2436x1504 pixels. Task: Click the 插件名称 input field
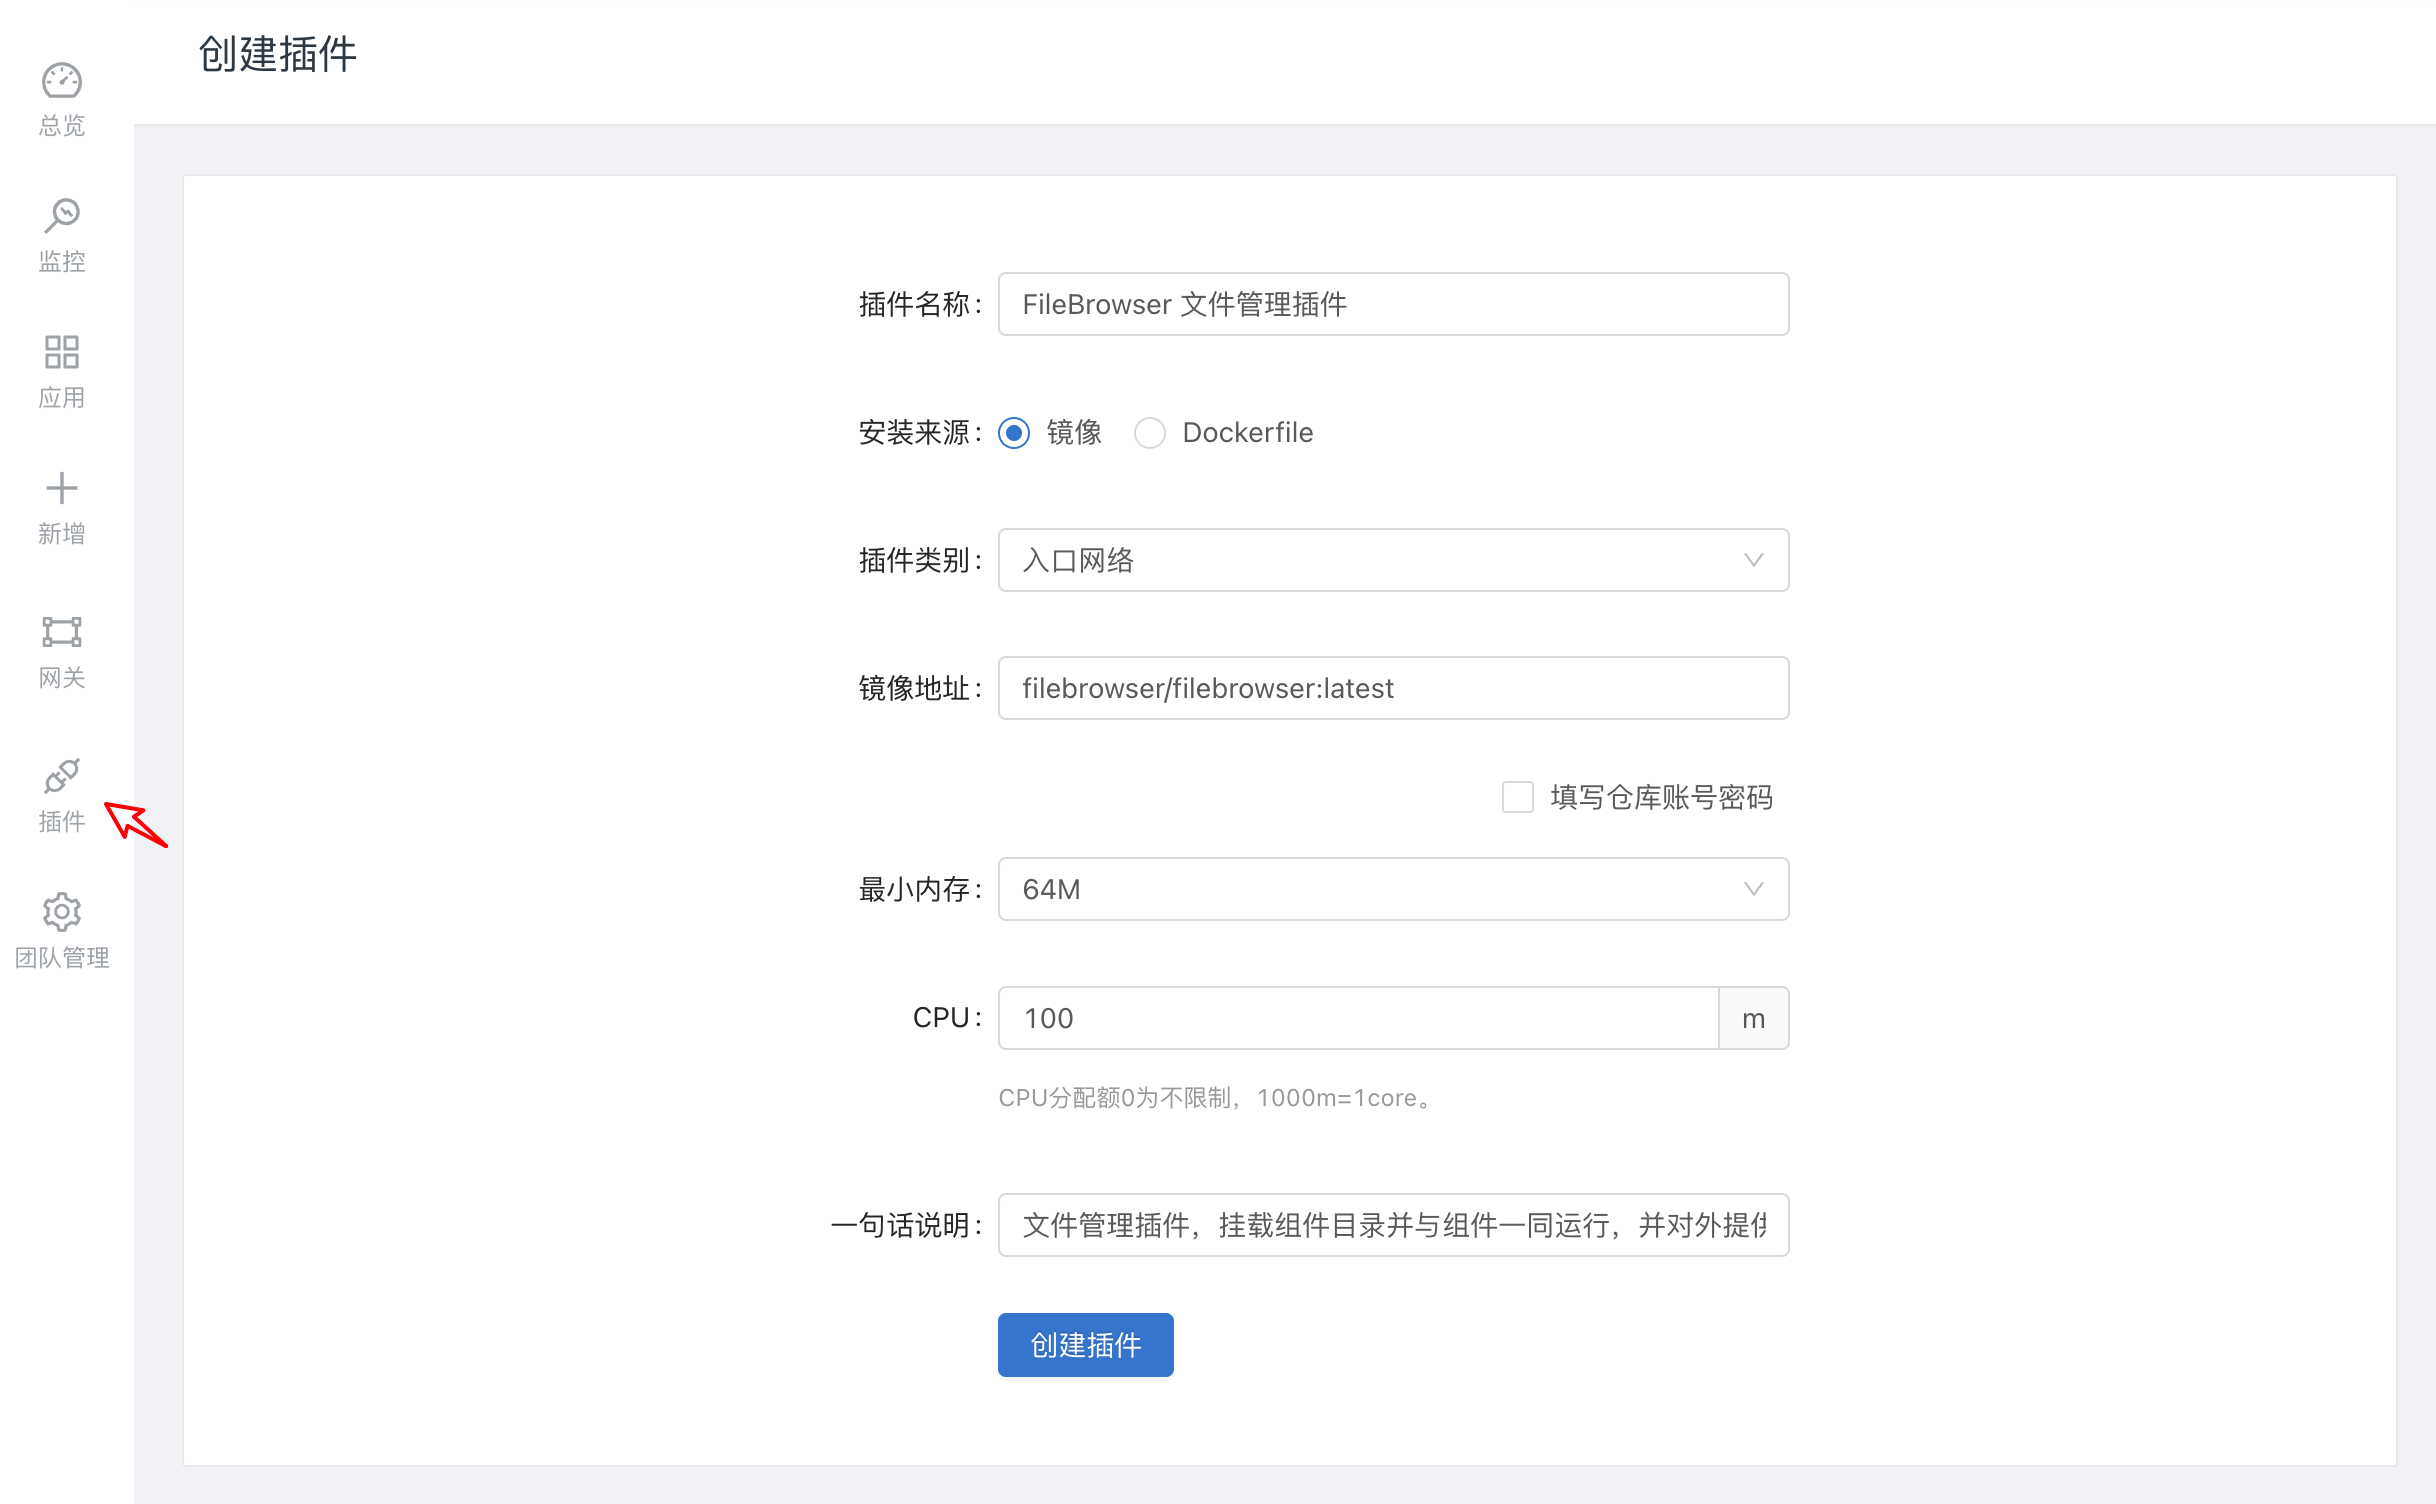click(1393, 304)
